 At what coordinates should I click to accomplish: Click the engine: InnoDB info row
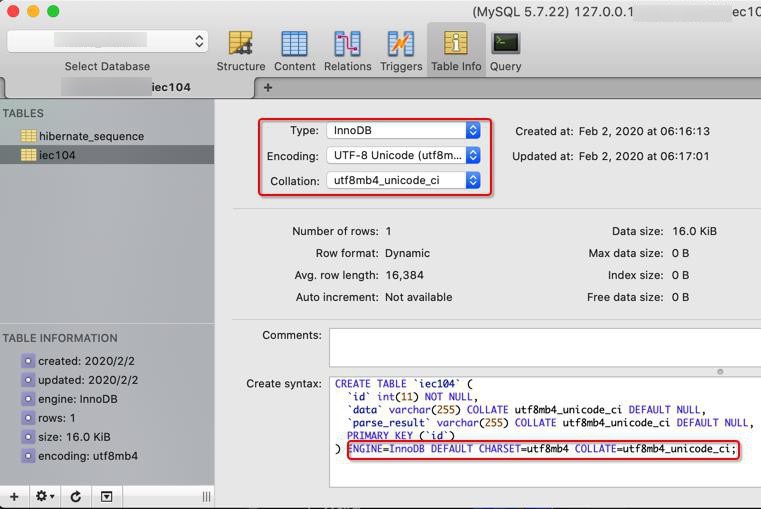click(78, 399)
